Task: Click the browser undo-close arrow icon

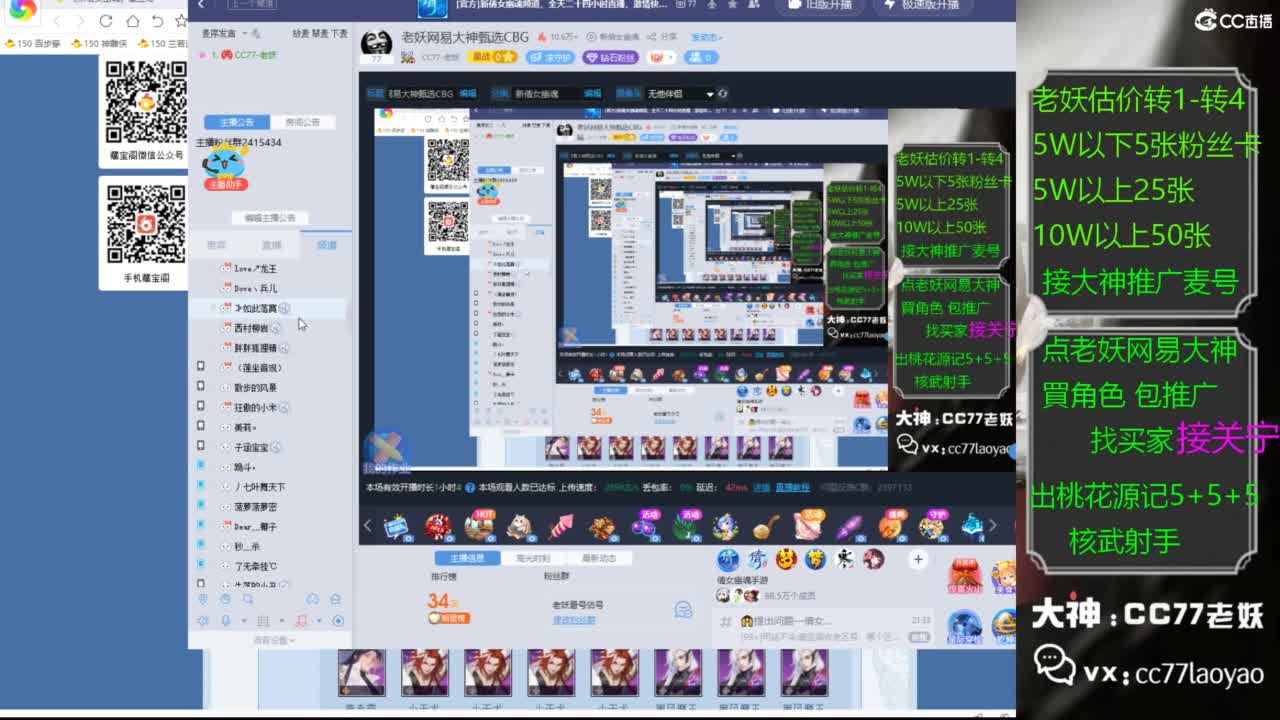Action: coord(158,21)
